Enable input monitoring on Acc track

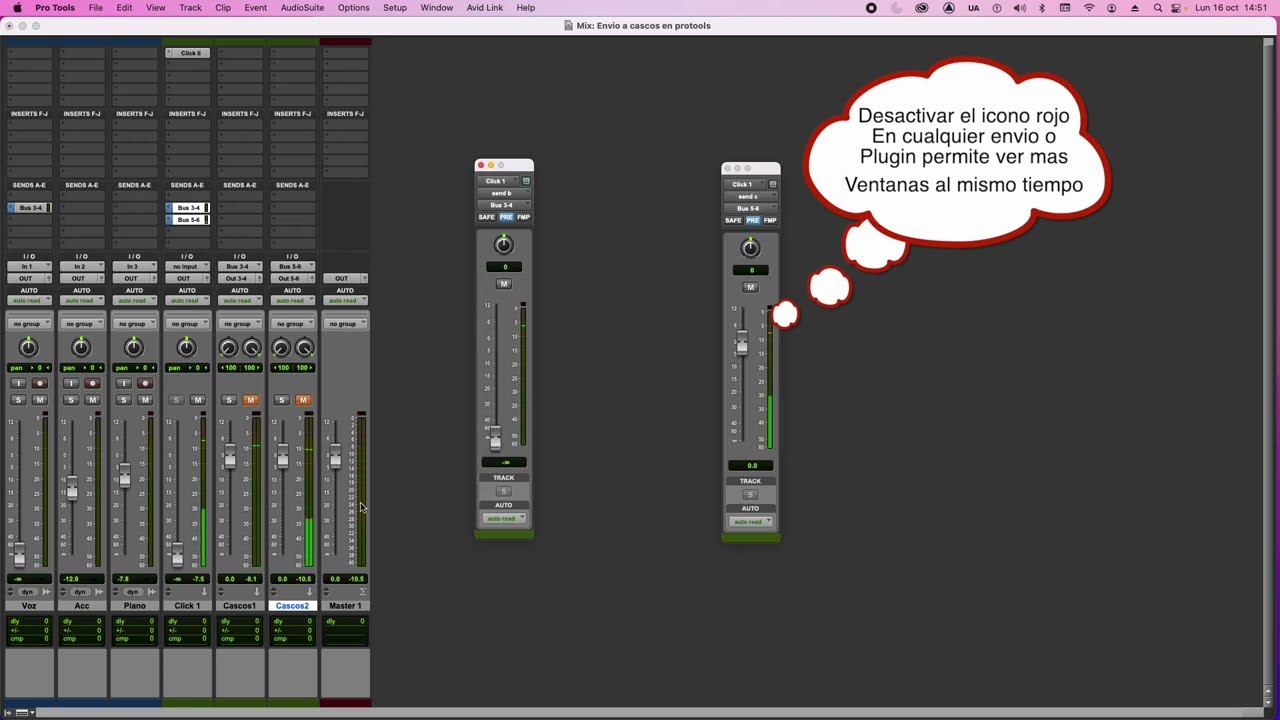pos(70,383)
